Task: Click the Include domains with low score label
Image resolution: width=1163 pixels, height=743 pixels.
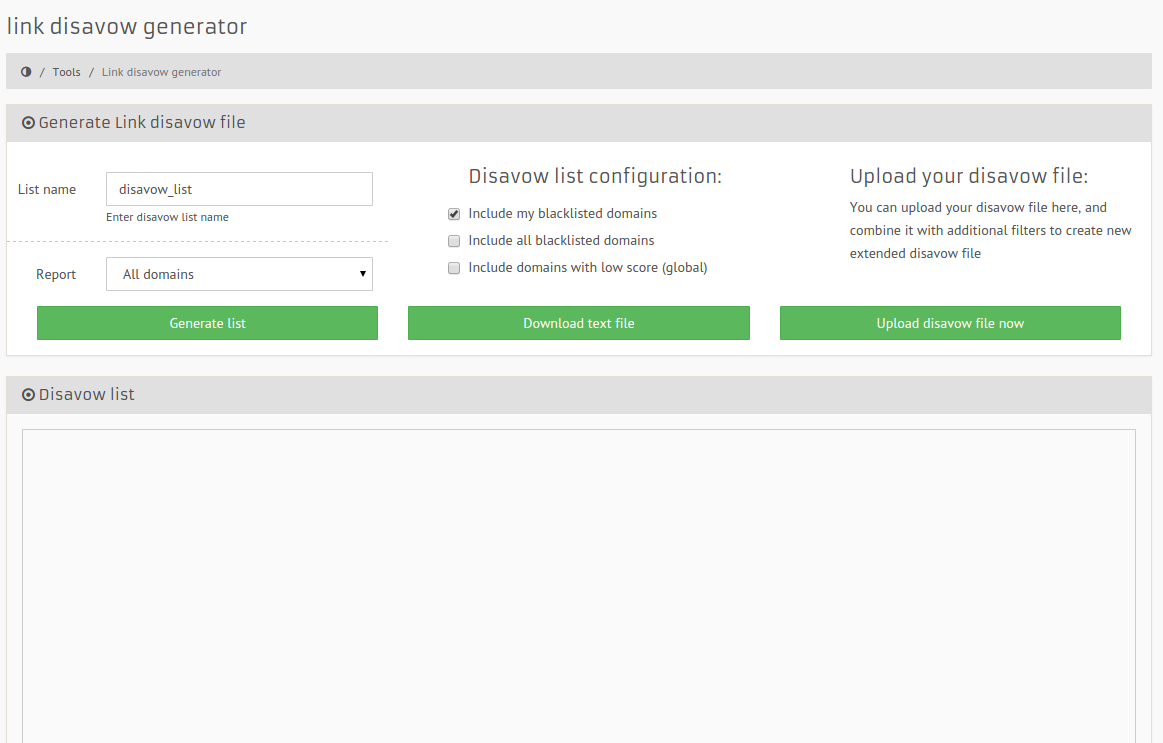Action: (587, 268)
